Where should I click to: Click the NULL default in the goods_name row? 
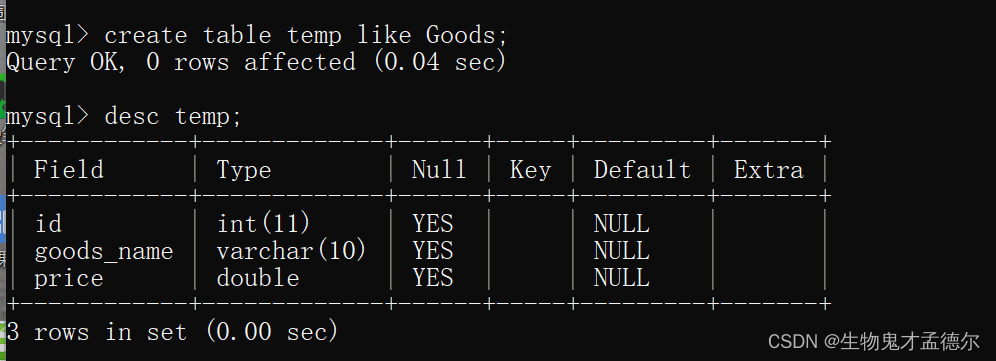(622, 251)
